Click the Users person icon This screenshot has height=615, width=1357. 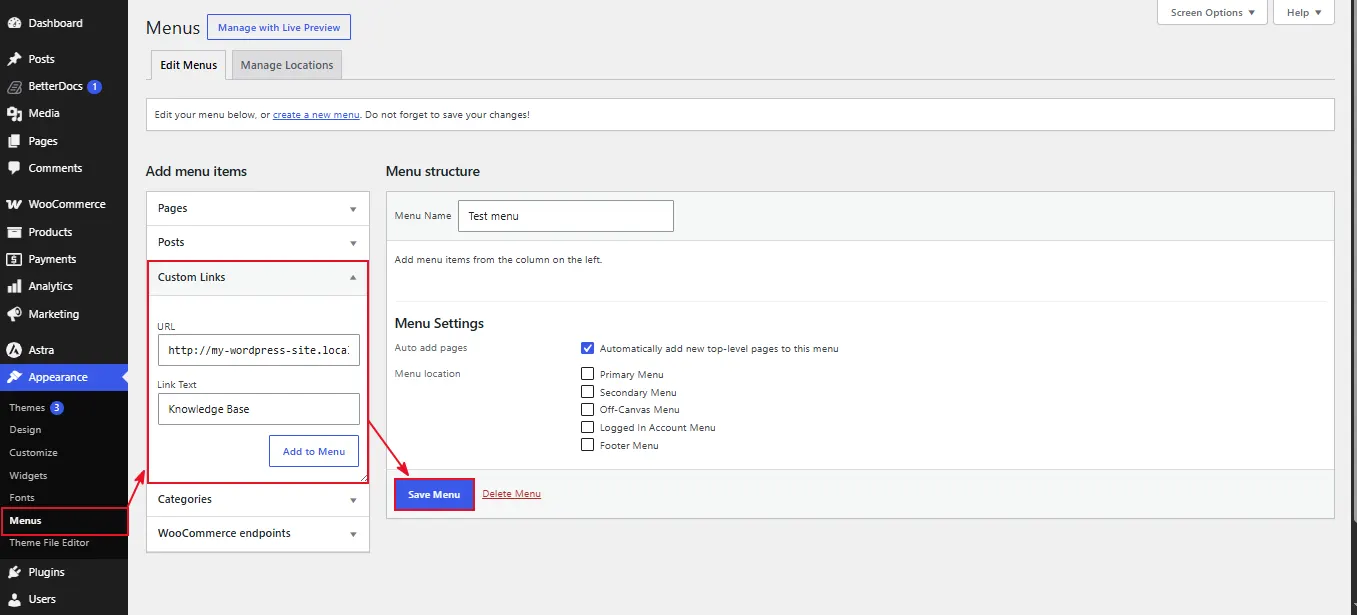coord(14,599)
